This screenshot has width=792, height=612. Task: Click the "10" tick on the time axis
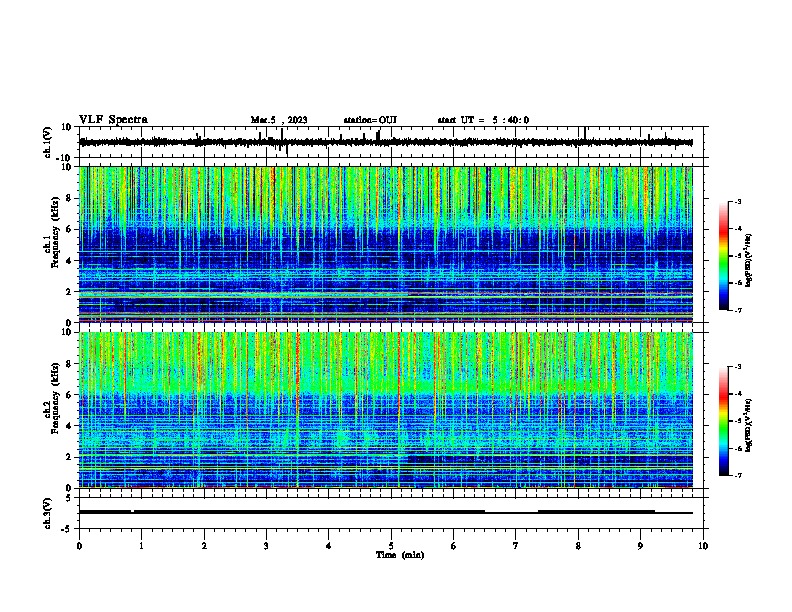coord(703,546)
